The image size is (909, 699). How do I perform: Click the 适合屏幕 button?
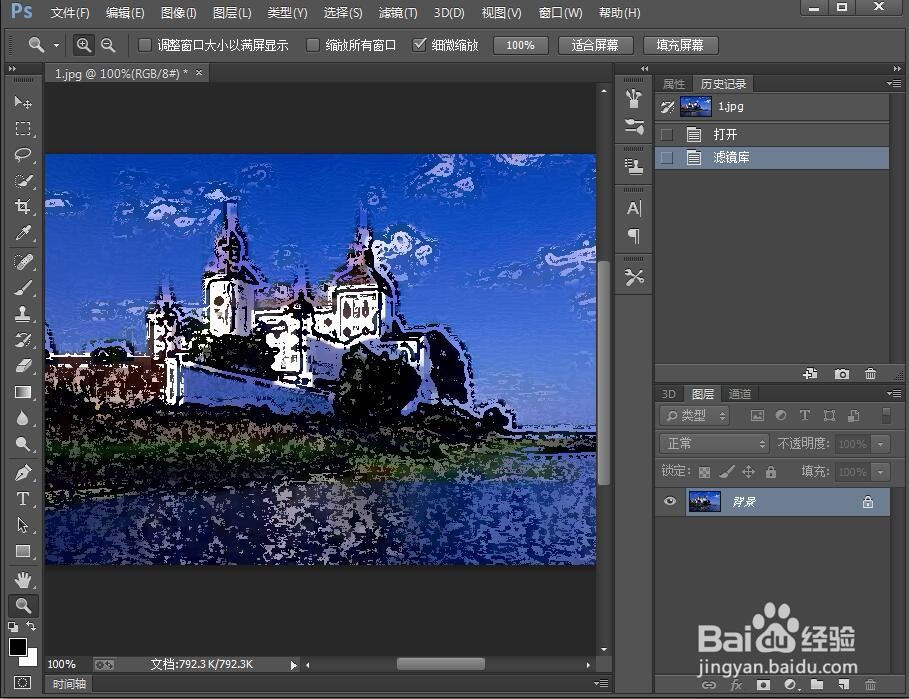595,45
